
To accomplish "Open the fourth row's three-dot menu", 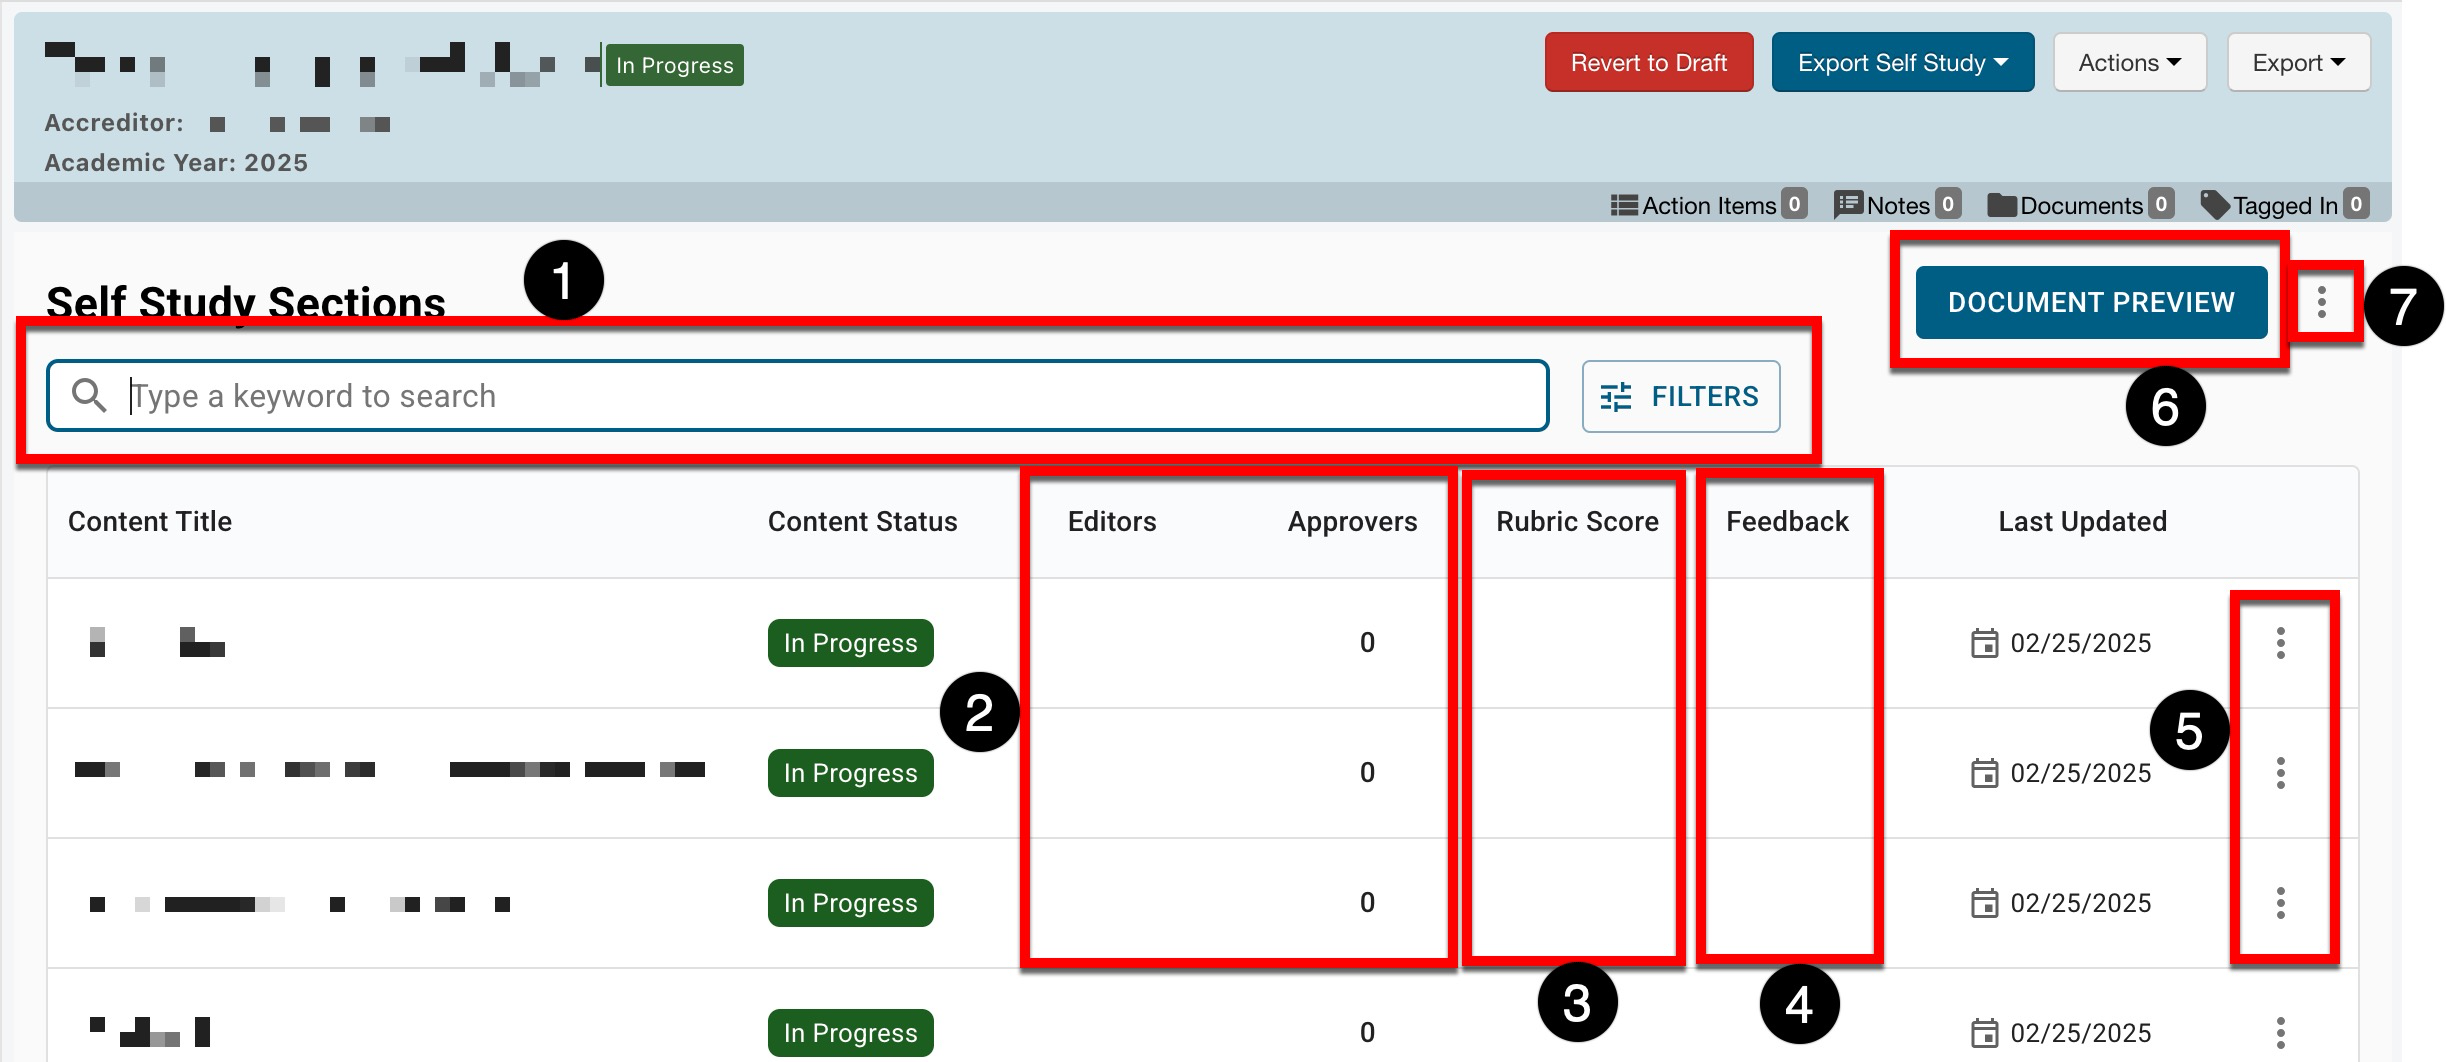I will [x=2280, y=1033].
